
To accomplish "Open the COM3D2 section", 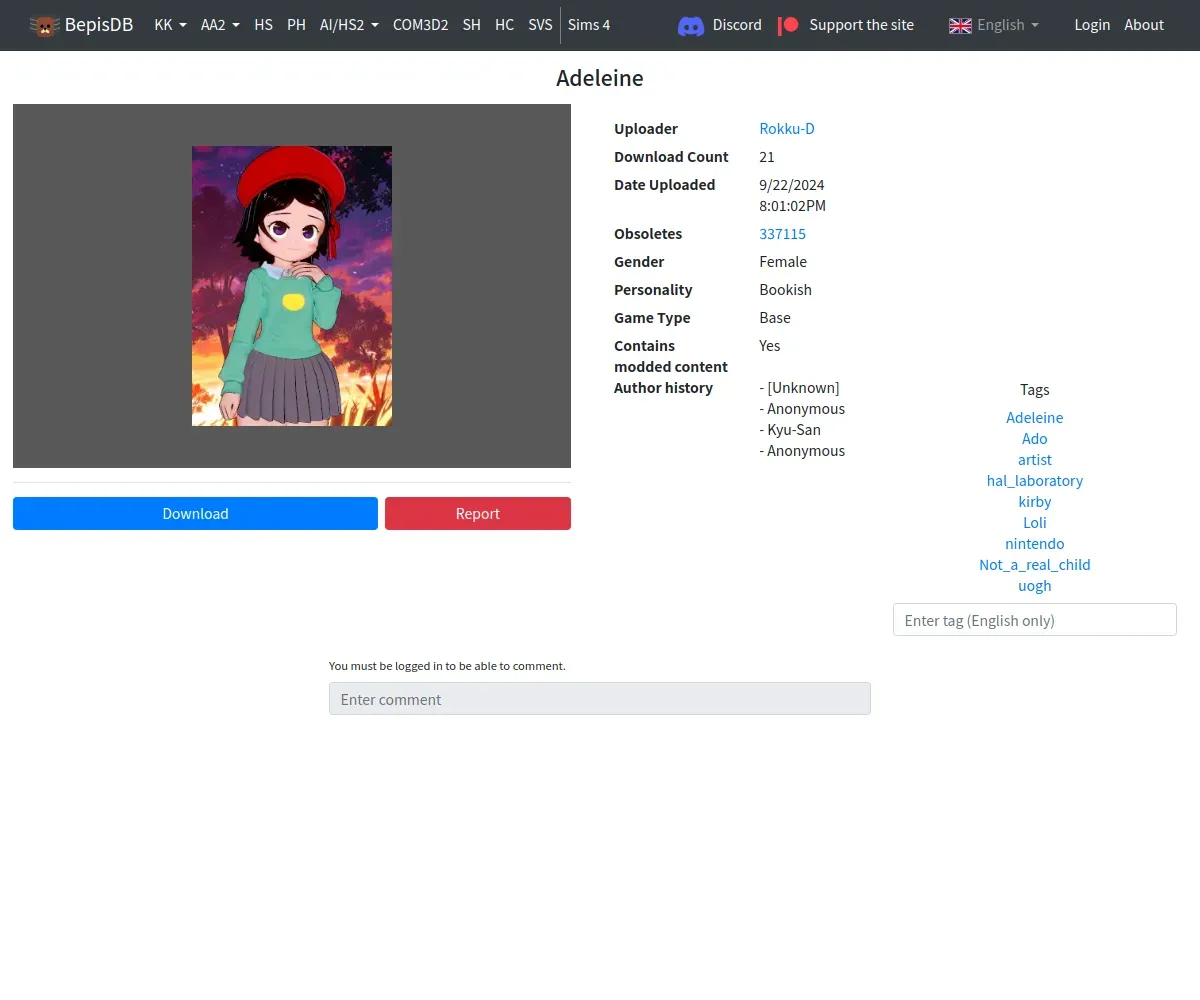I will 420,25.
